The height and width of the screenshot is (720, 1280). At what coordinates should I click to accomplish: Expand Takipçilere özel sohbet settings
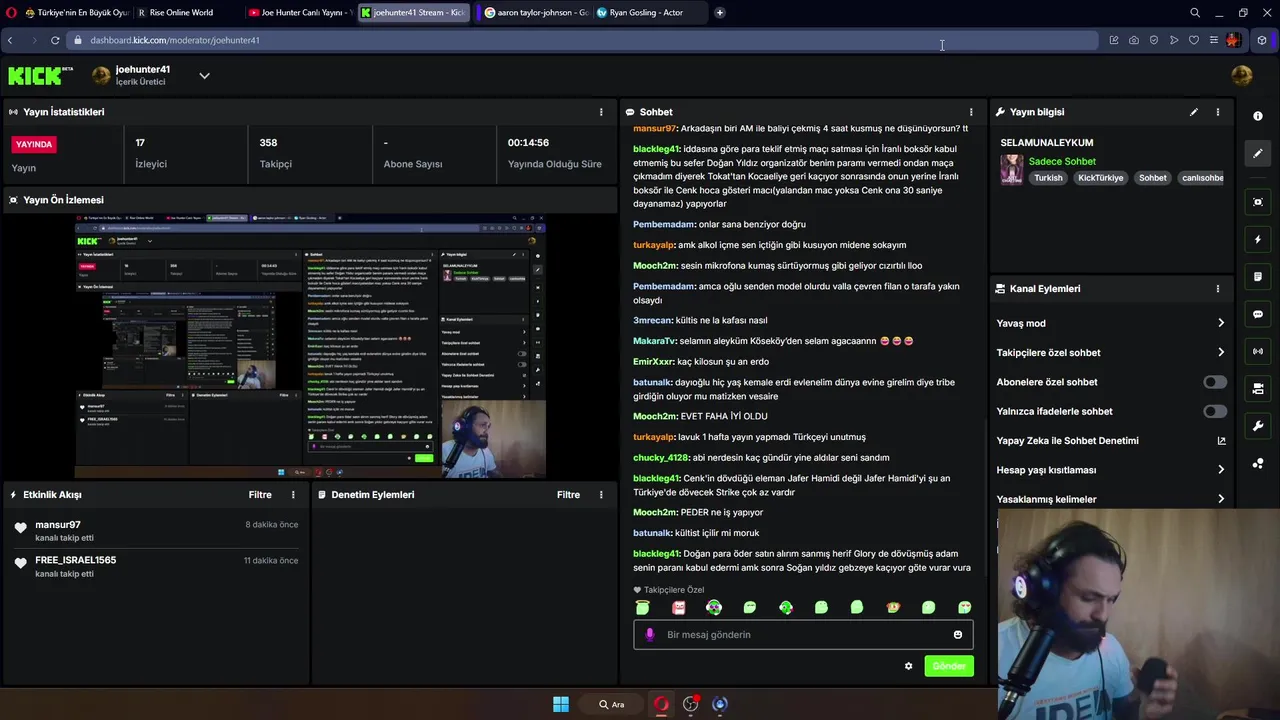(x=1110, y=353)
